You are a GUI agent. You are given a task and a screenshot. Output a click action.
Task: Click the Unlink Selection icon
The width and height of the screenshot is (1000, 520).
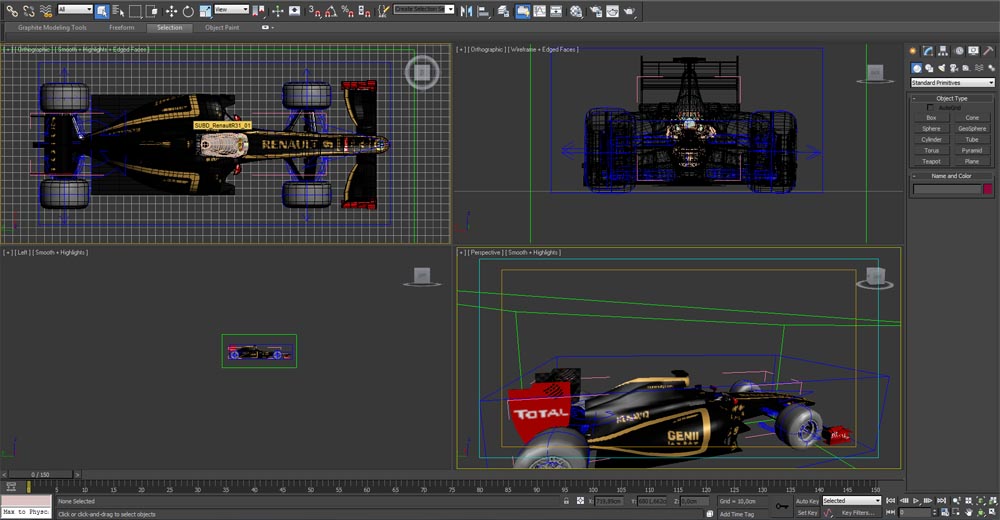[x=29, y=11]
